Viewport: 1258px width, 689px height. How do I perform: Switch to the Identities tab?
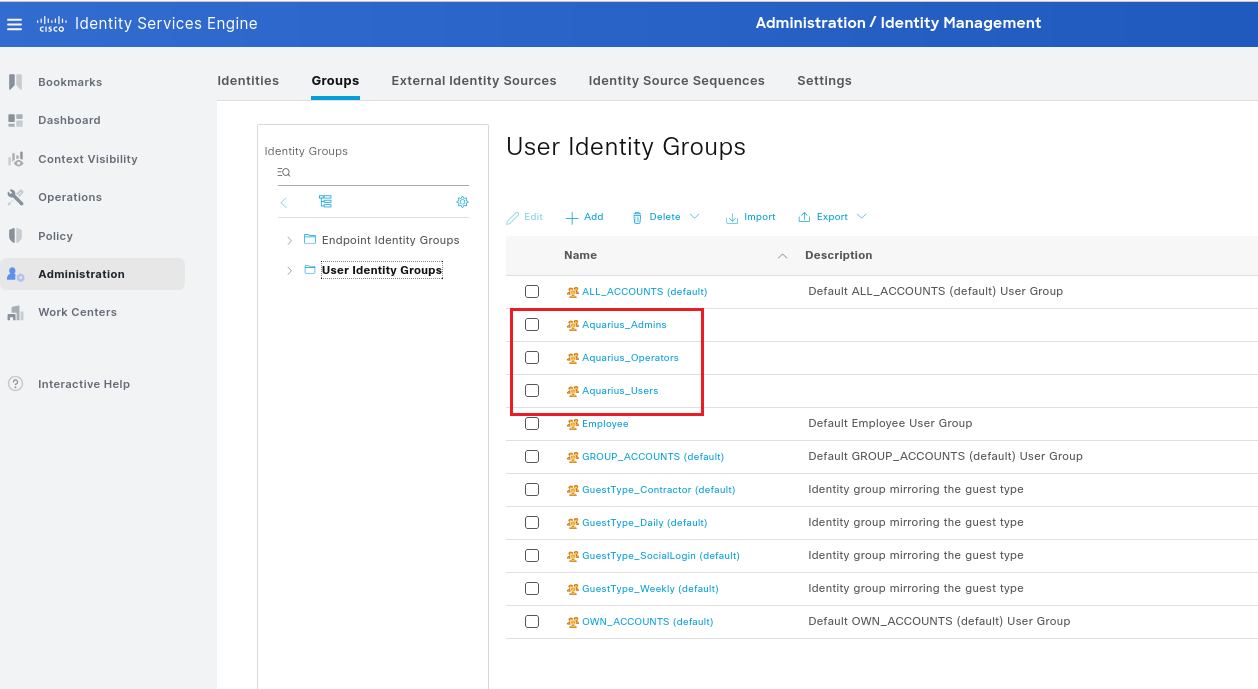pyautogui.click(x=248, y=81)
